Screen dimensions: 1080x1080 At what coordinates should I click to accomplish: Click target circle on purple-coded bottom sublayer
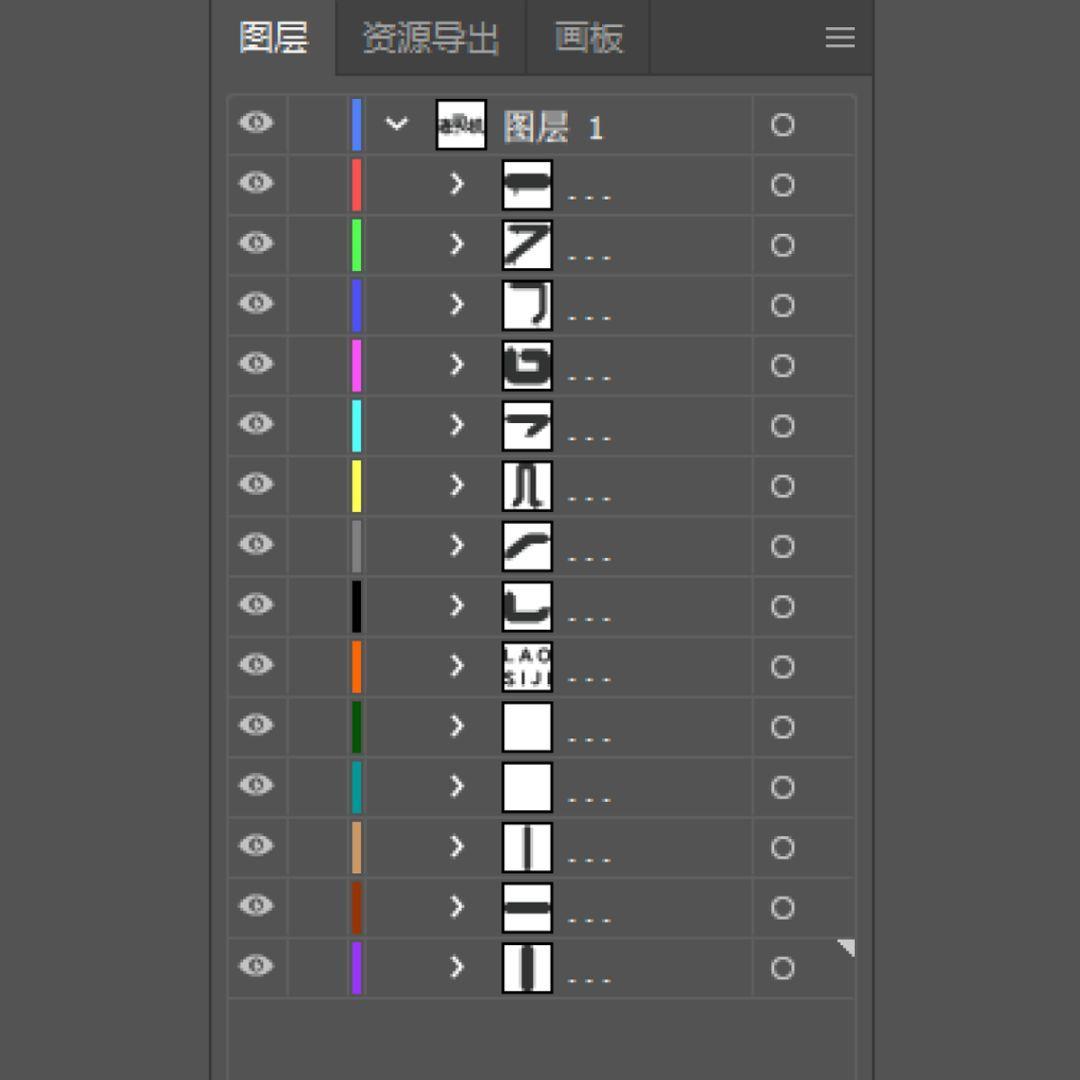(782, 968)
